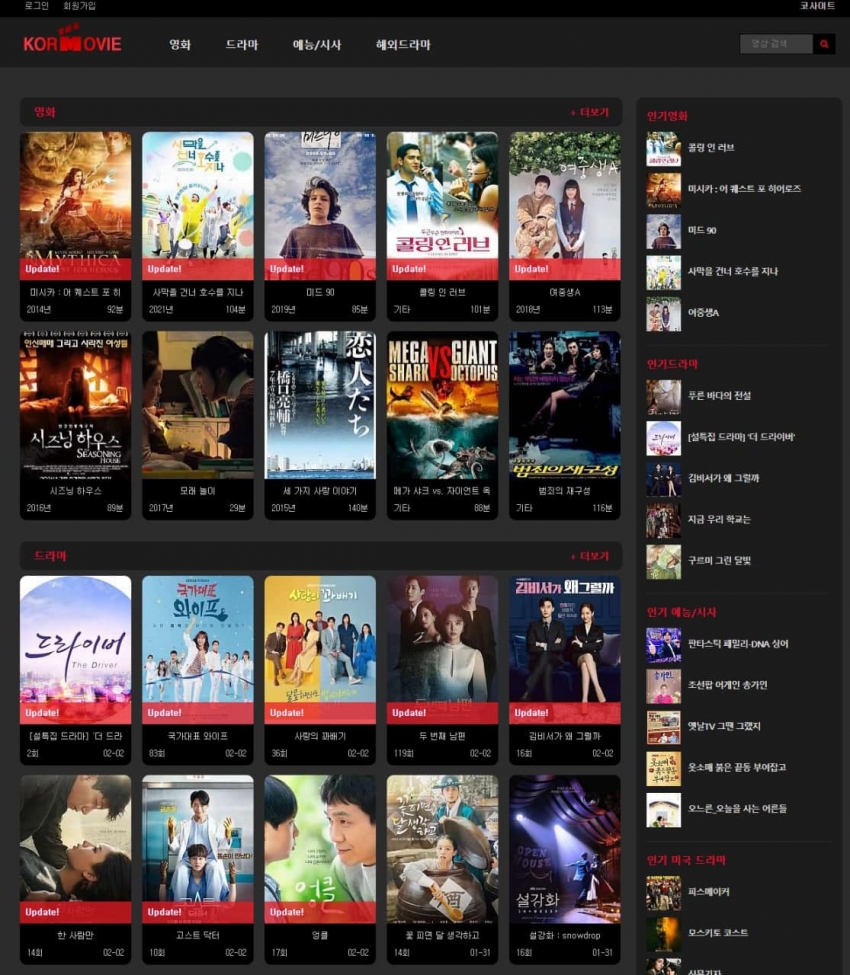This screenshot has height=975, width=850.
Task: Open 푸른 바다의 전설 title in 인기드라마 list
Action: (x=719, y=396)
